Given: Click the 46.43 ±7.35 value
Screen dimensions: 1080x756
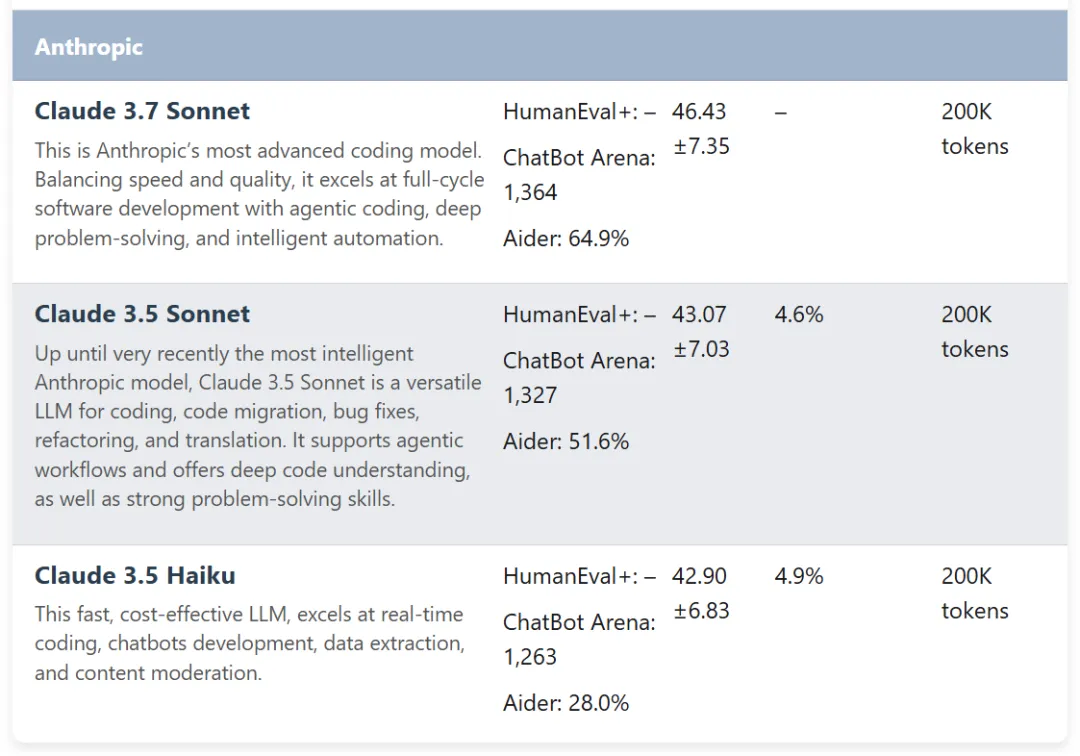Looking at the screenshot, I should click(x=700, y=129).
